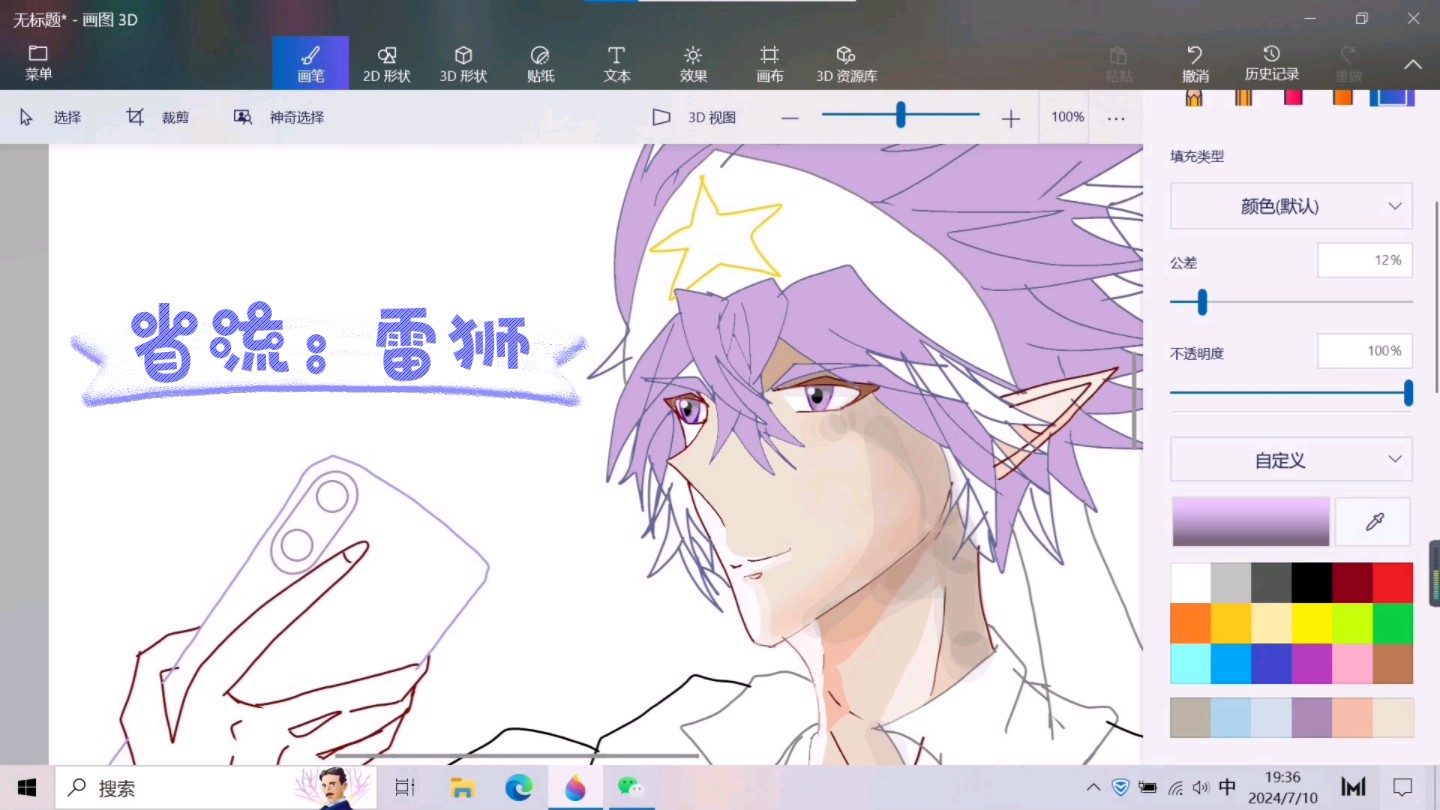This screenshot has width=1440, height=810.
Task: Activate the 裁剪 crop tool
Action: click(158, 117)
